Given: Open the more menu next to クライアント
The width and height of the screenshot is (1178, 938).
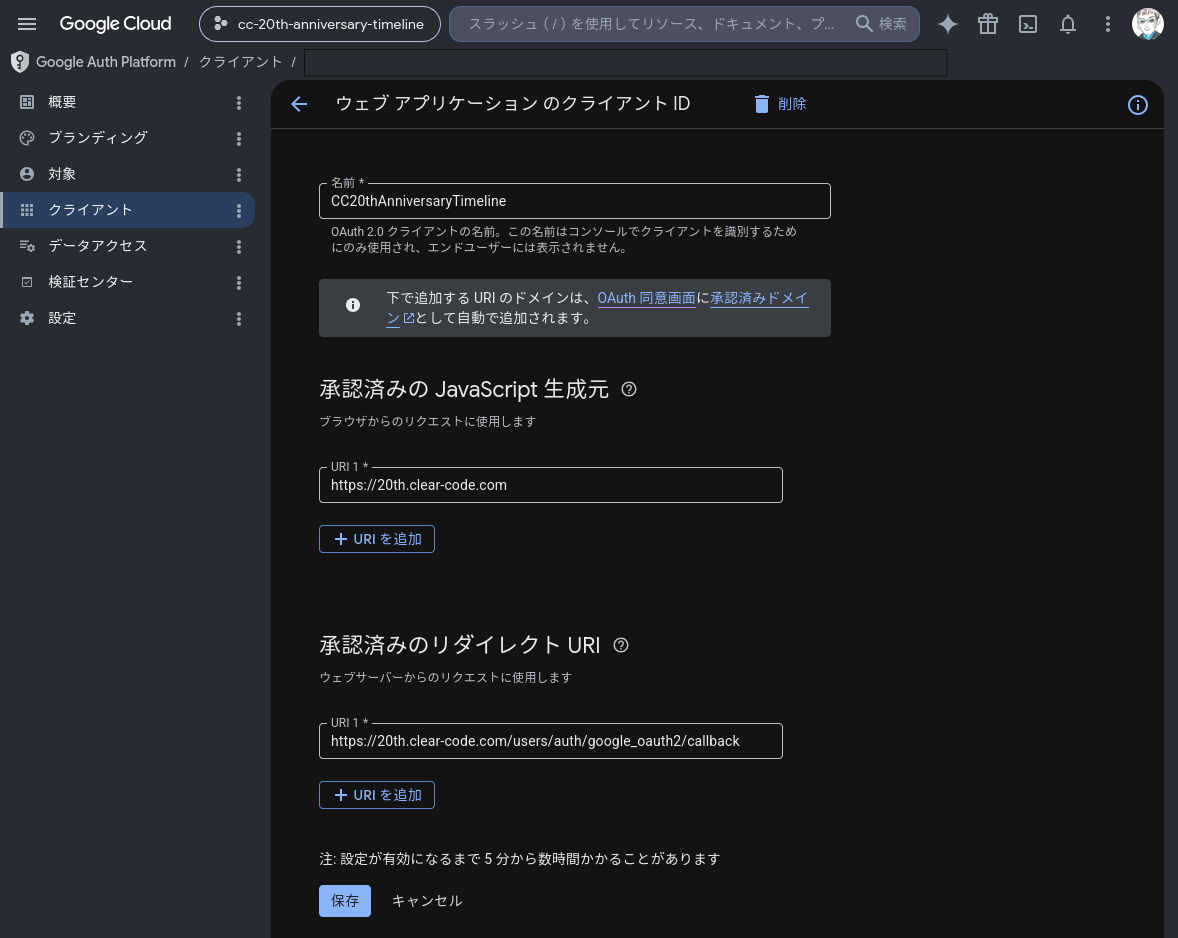Looking at the screenshot, I should pos(239,211).
